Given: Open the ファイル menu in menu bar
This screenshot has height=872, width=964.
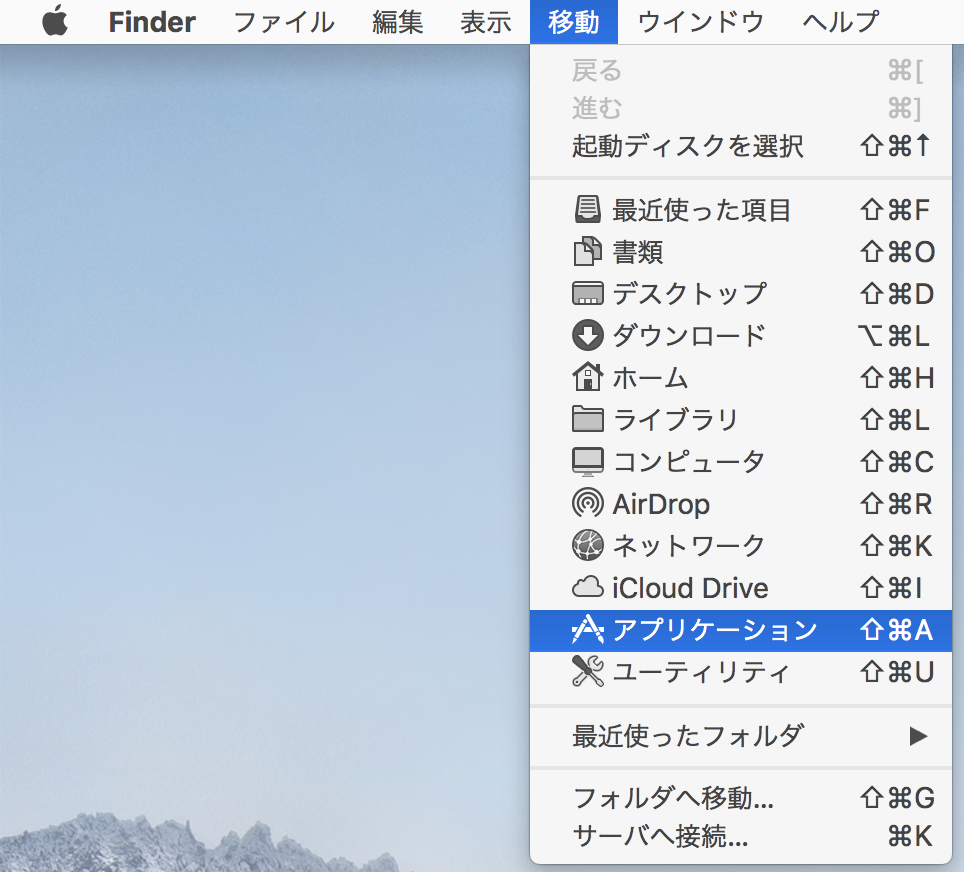Looking at the screenshot, I should (283, 22).
